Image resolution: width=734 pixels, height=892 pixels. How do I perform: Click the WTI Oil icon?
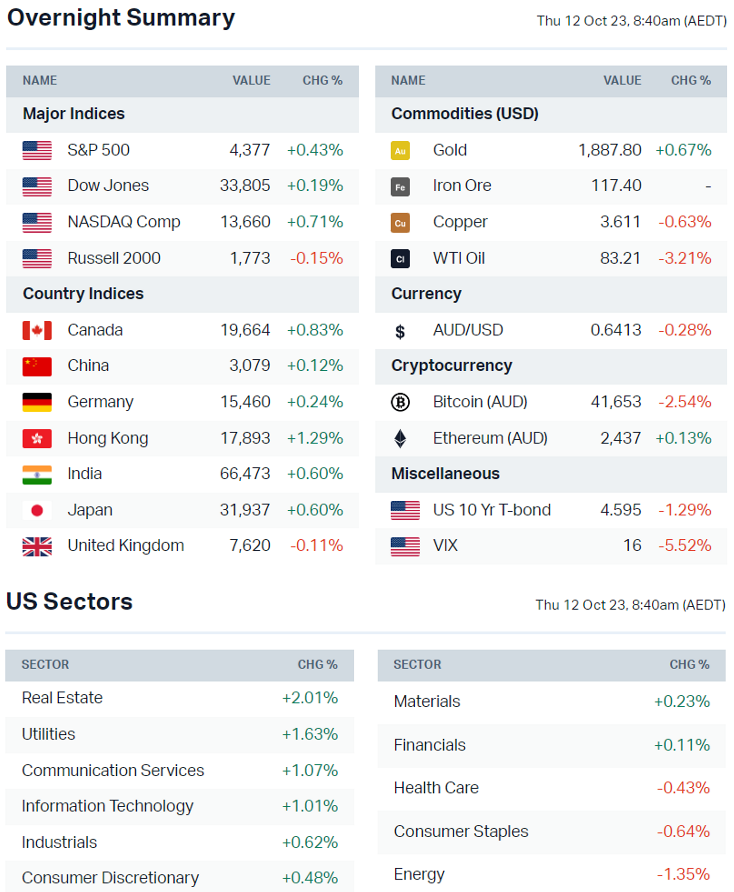pos(400,258)
